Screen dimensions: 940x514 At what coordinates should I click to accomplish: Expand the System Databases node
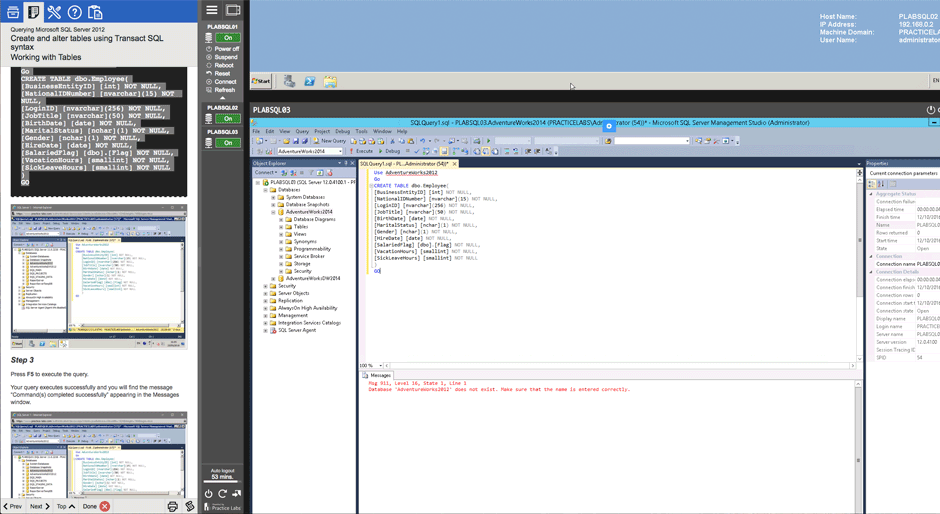pyautogui.click(x=273, y=197)
